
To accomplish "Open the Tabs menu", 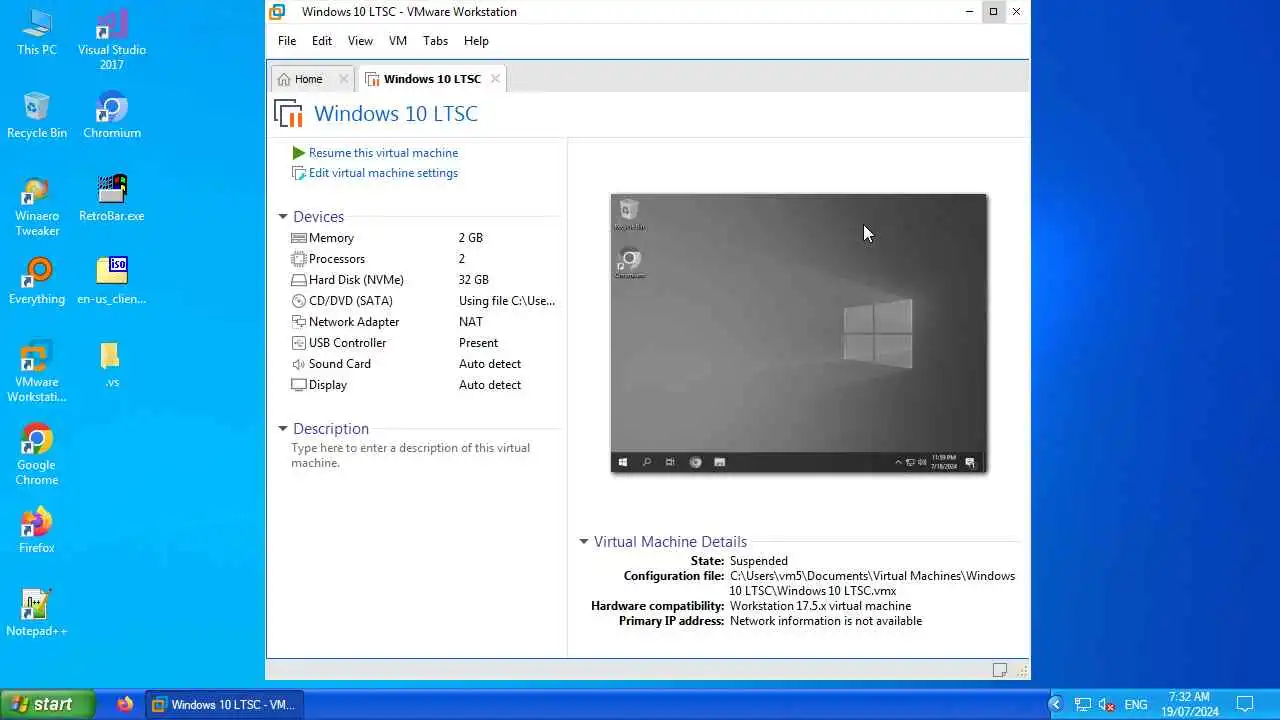I will pyautogui.click(x=435, y=41).
